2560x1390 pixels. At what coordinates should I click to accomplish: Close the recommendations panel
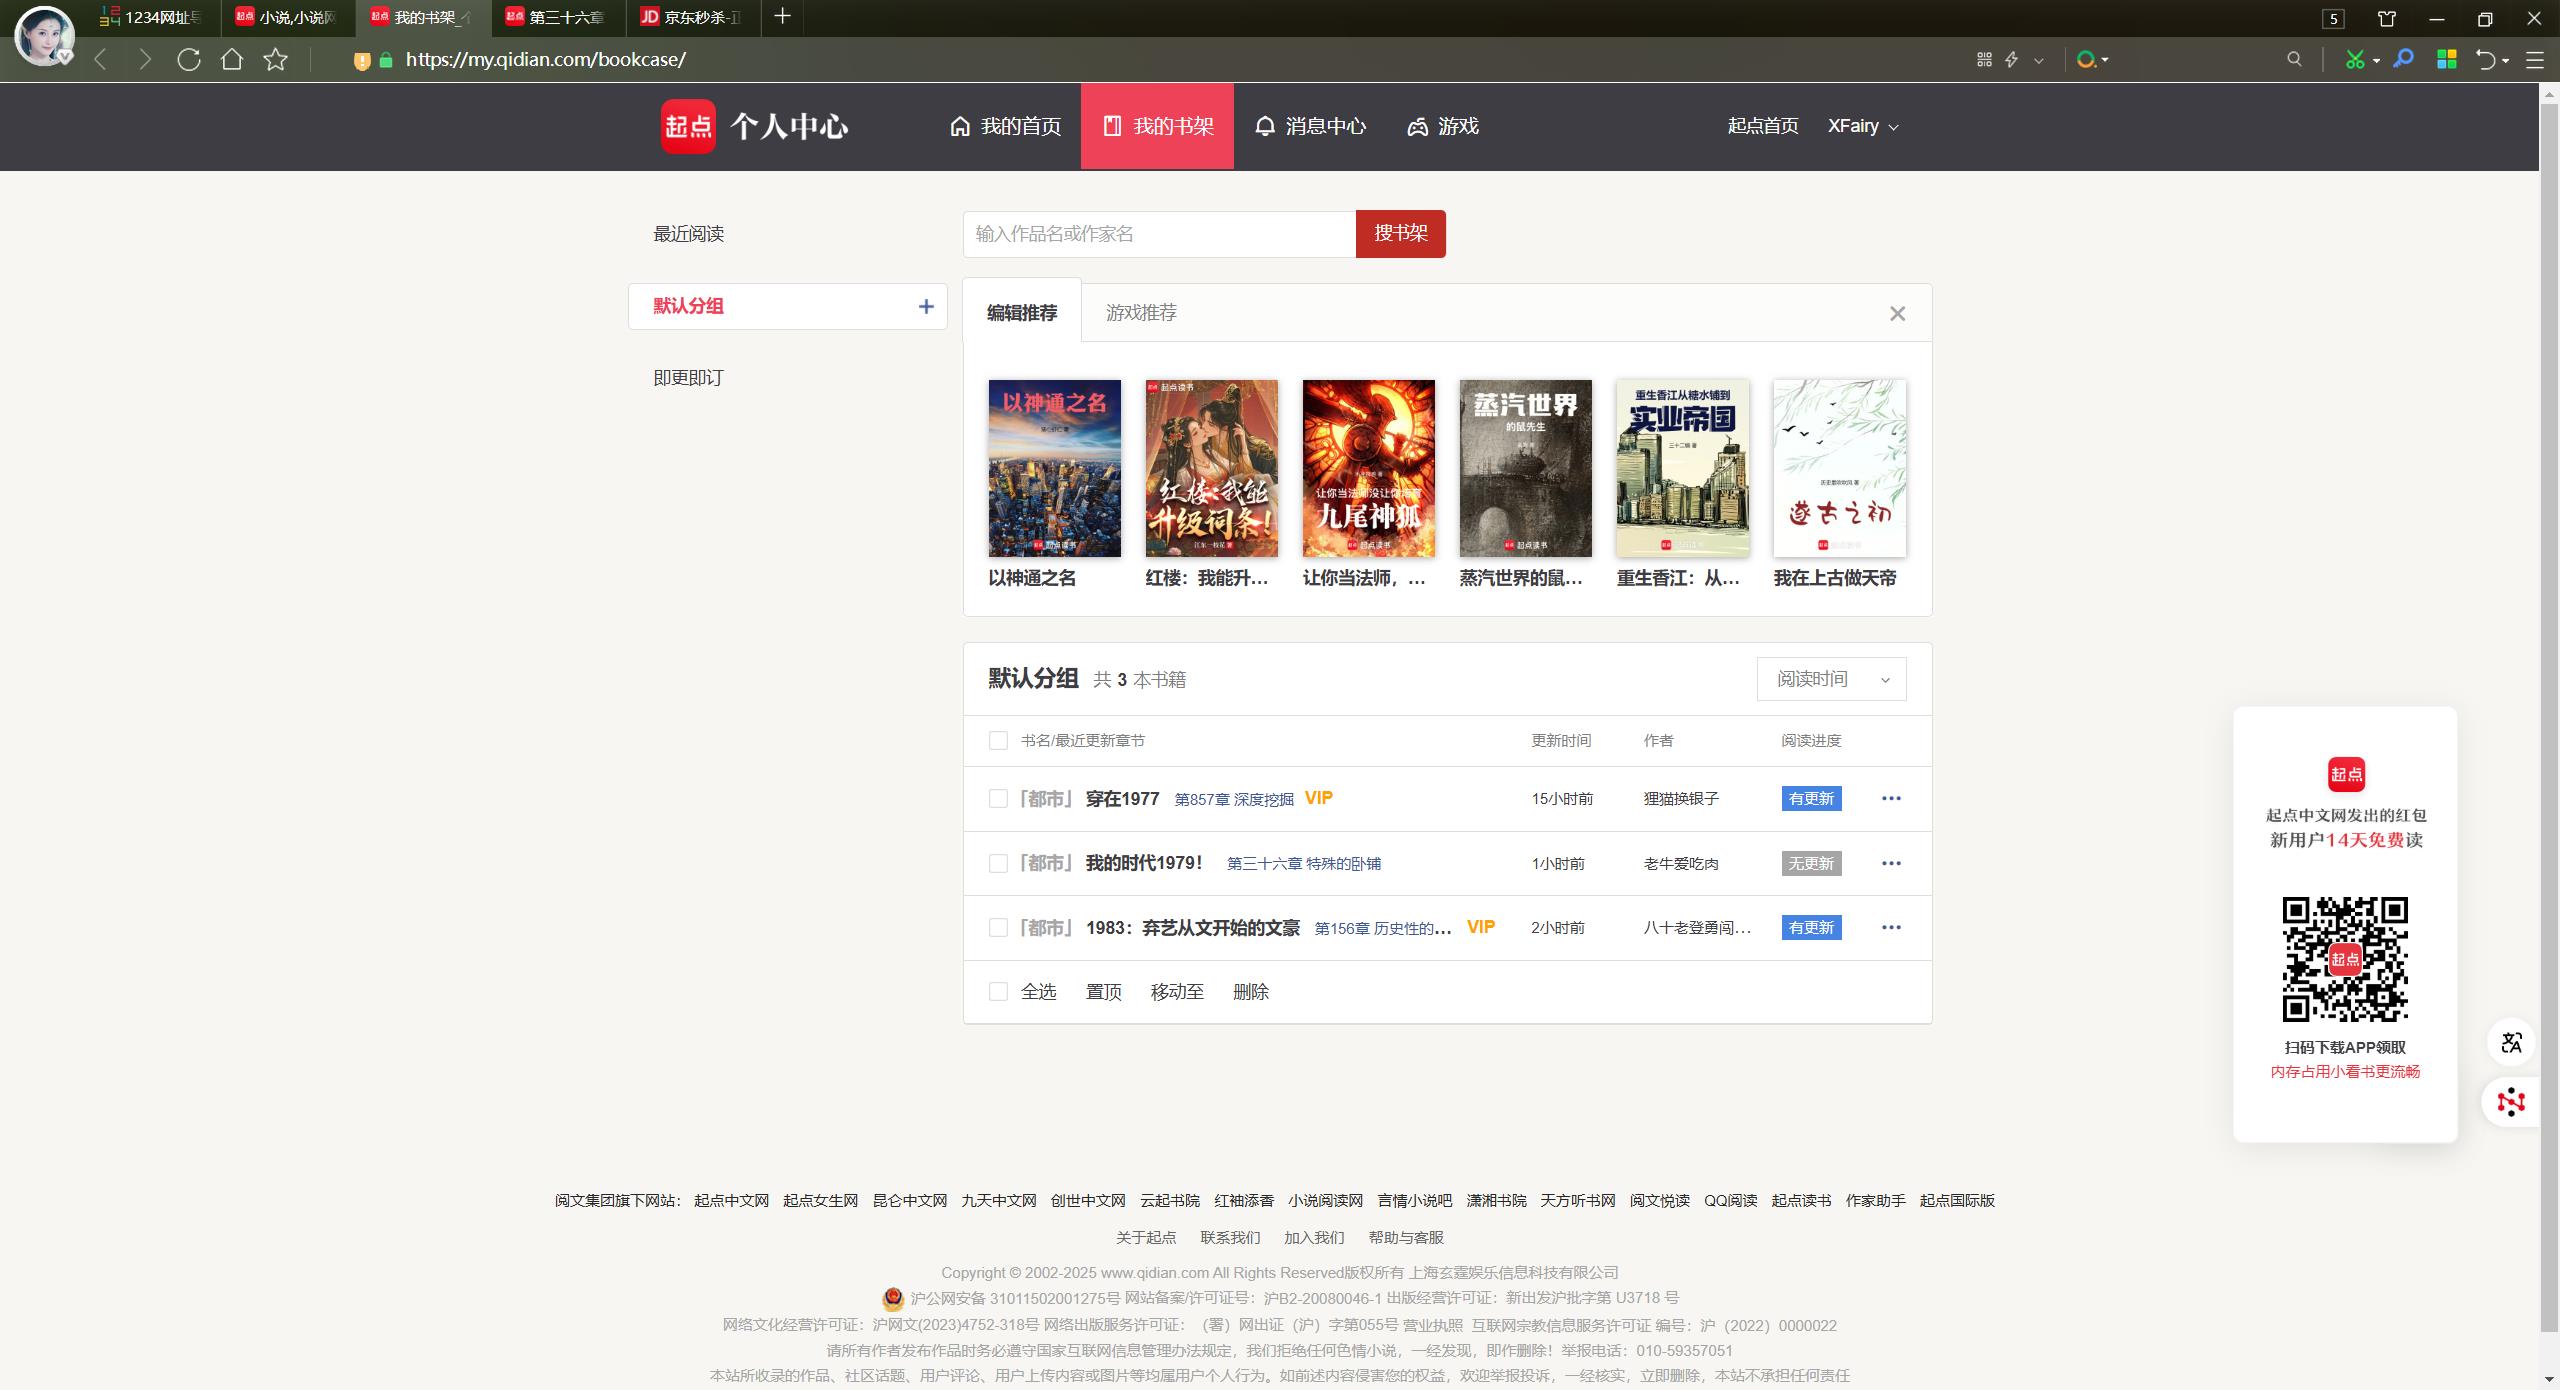click(x=1897, y=314)
